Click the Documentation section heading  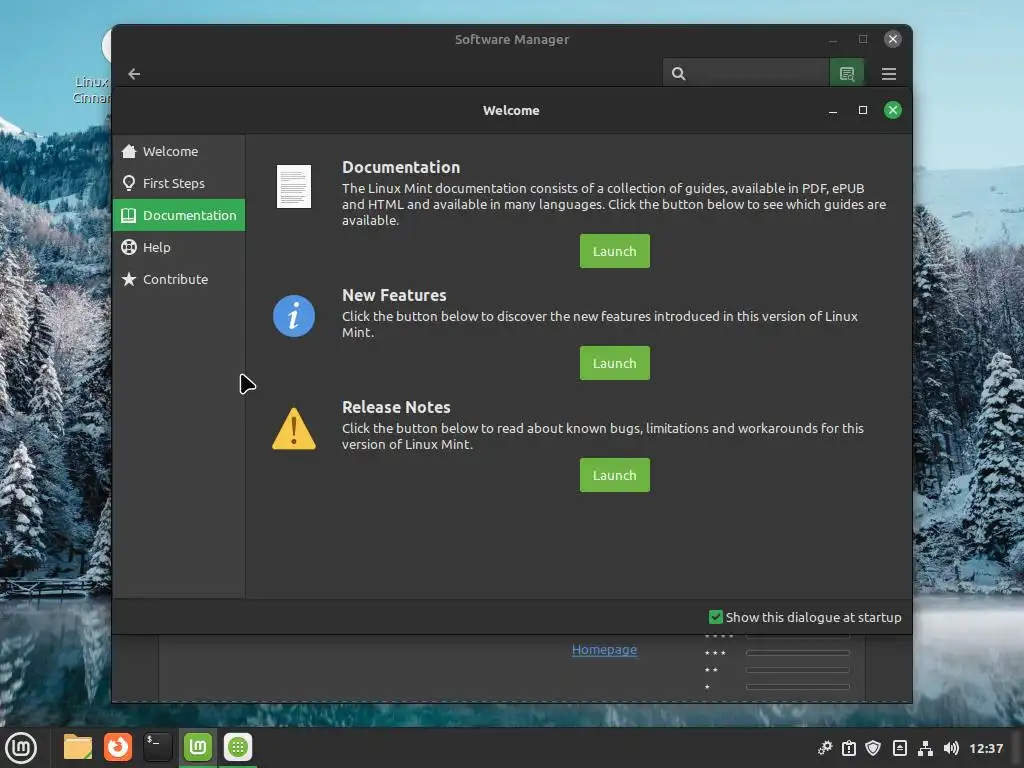click(401, 167)
